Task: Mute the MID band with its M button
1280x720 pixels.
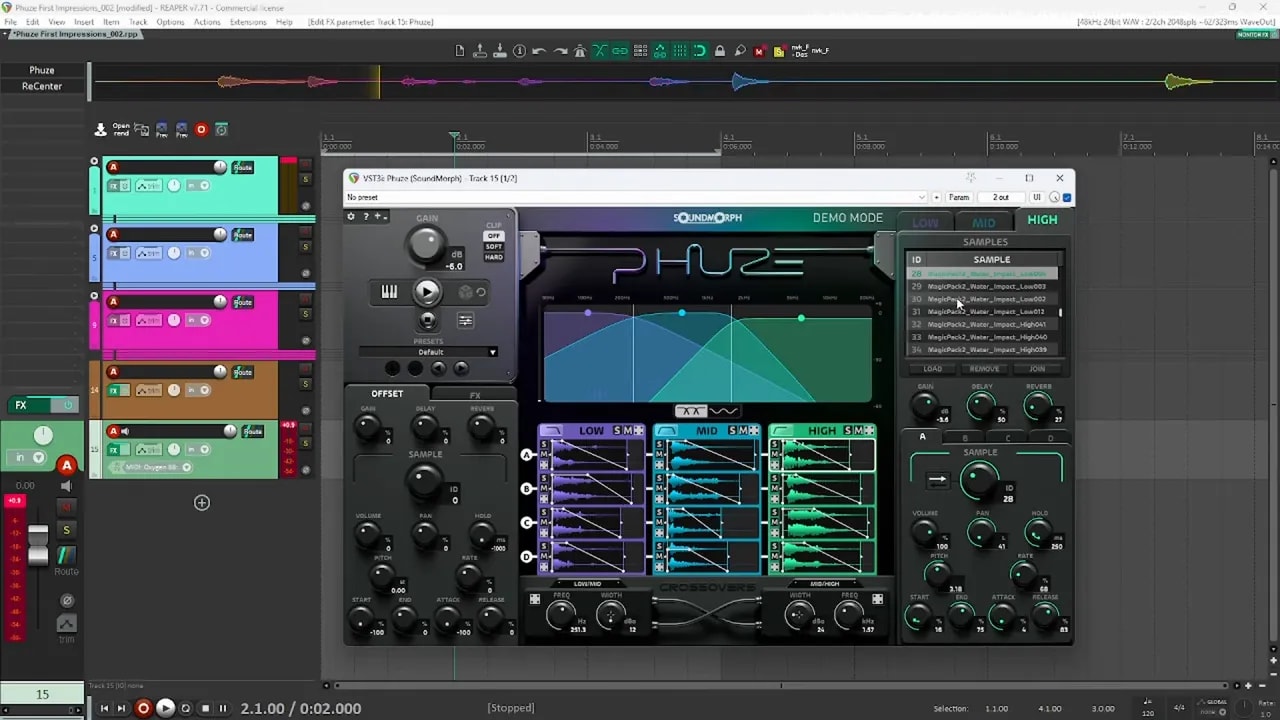Action: pos(742,431)
